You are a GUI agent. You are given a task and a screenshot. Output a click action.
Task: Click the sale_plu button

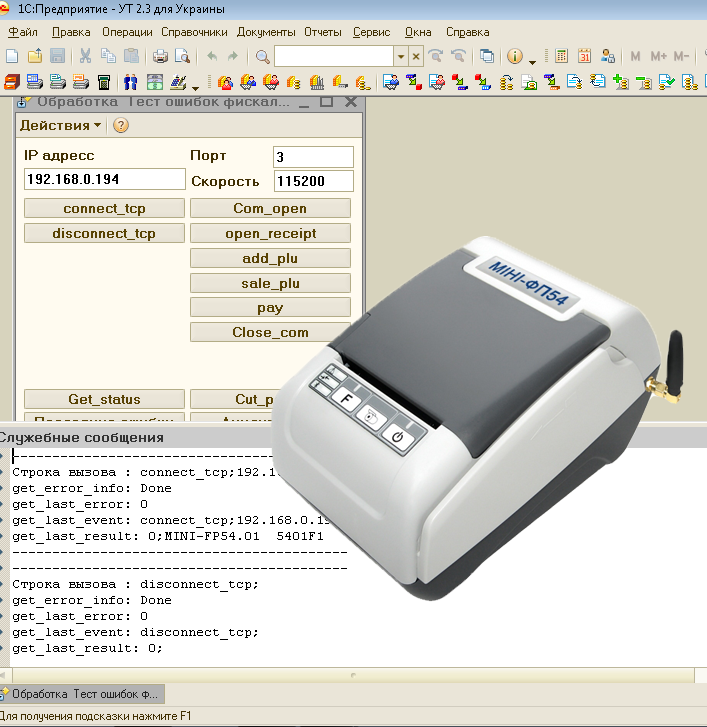[270, 283]
